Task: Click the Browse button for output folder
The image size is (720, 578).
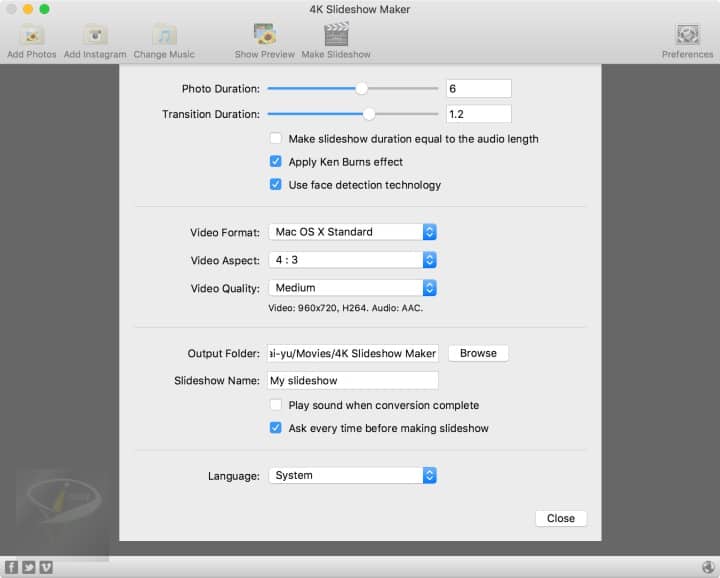Action: (x=478, y=353)
